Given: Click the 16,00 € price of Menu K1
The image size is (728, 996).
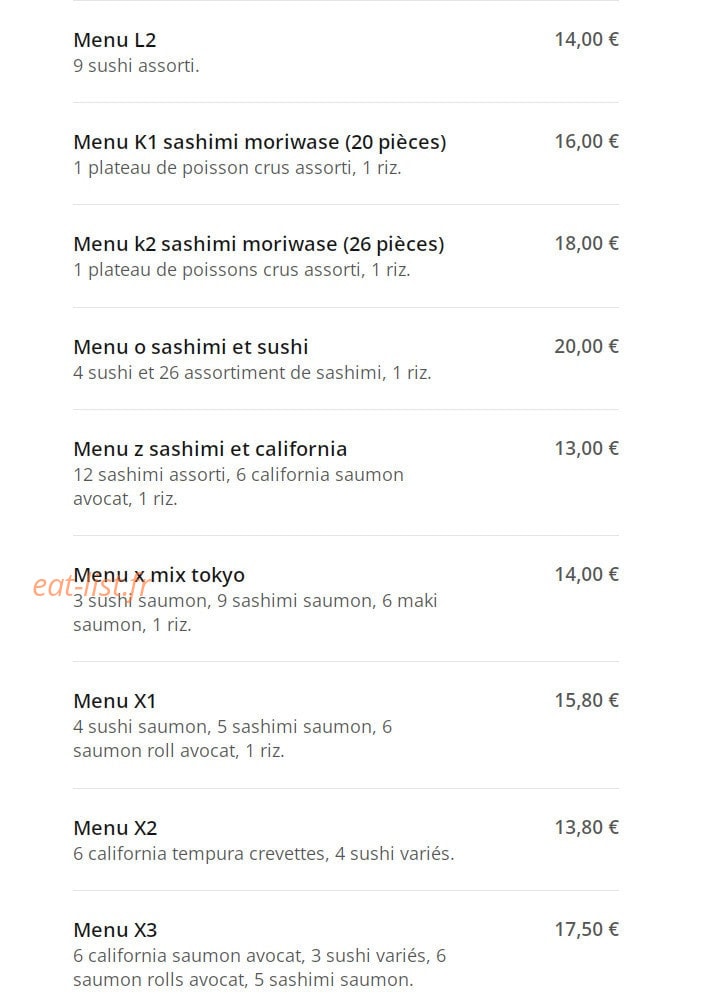Looking at the screenshot, I should [x=586, y=142].
